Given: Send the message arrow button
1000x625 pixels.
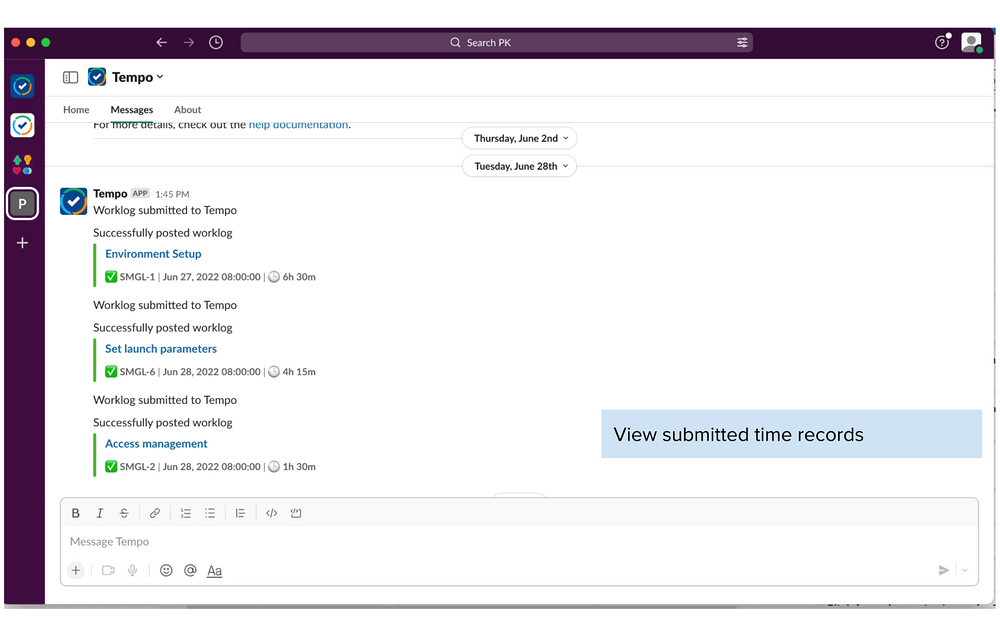Looking at the screenshot, I should tap(944, 570).
